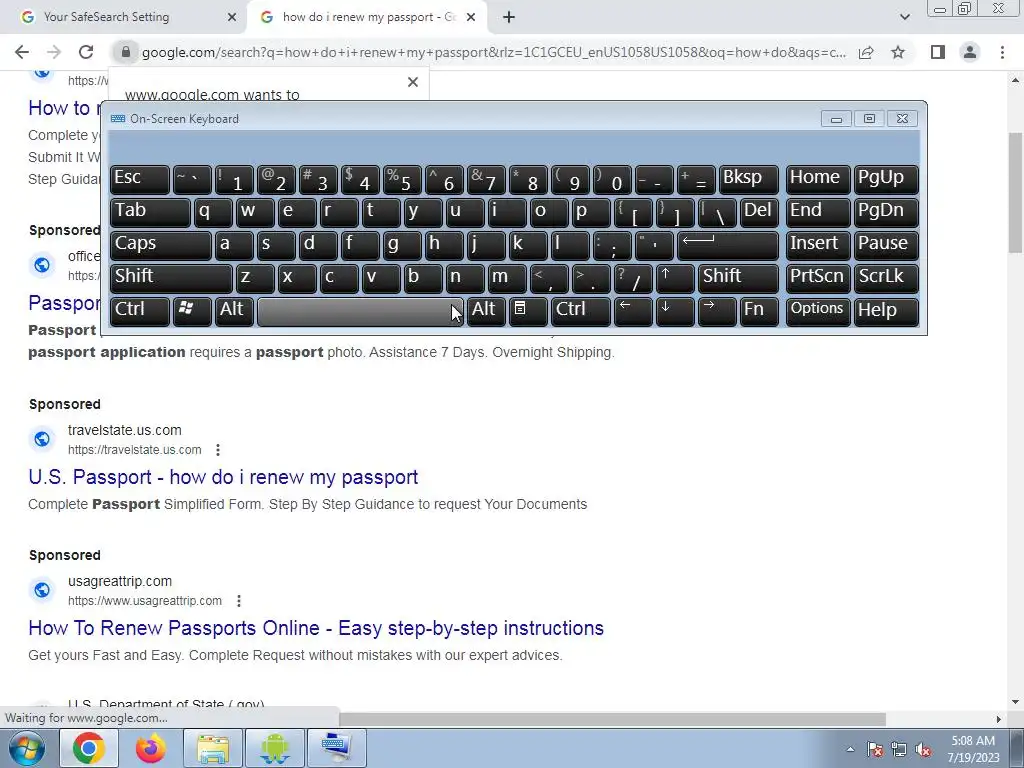This screenshot has height=768, width=1024.
Task: Expand the tab search dropdown
Action: tap(904, 18)
